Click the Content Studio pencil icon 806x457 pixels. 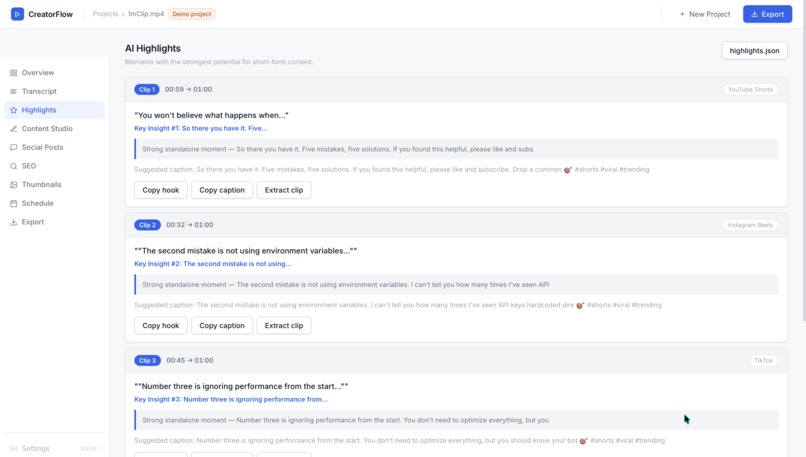pos(13,129)
